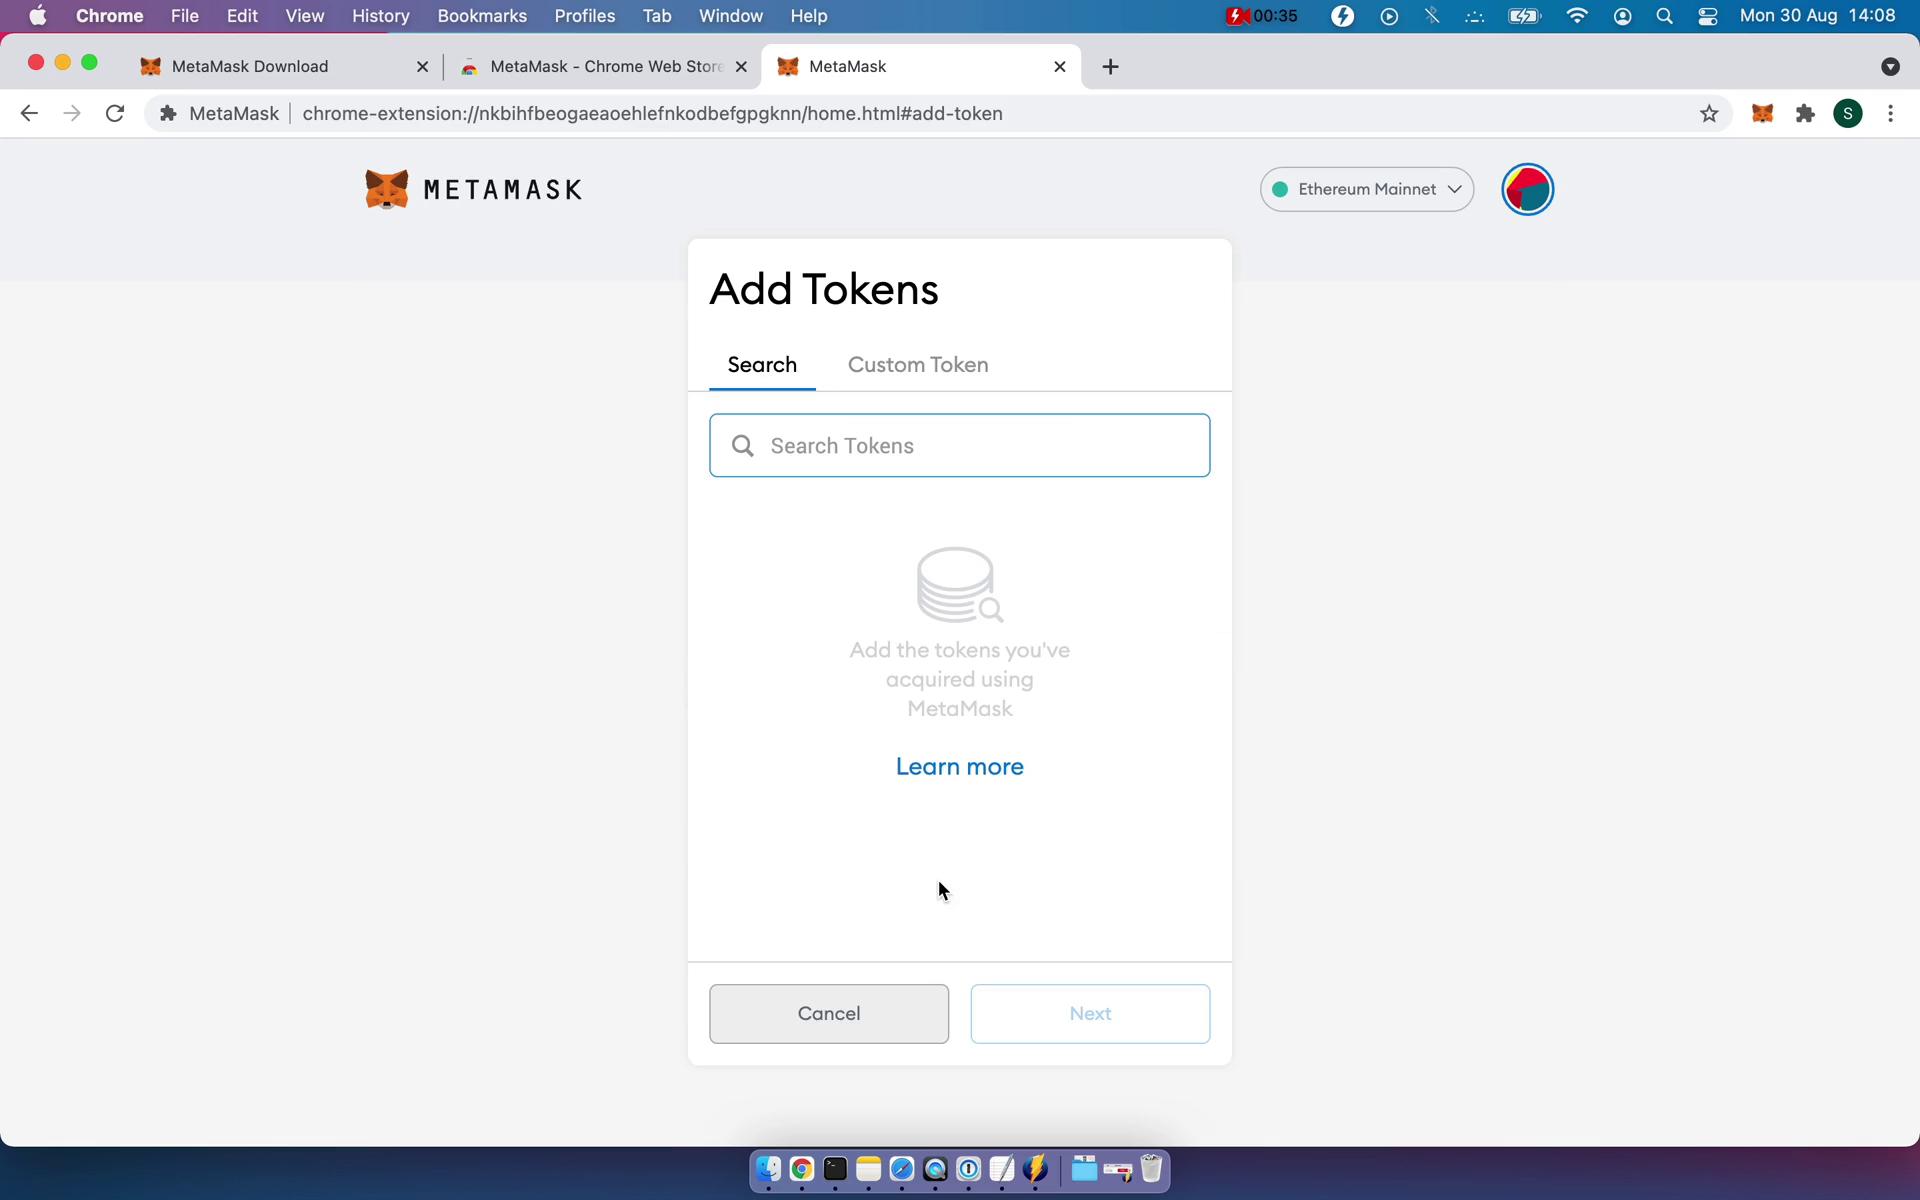Click the extensions puzzle piece icon
1920x1200 pixels.
point(1805,113)
